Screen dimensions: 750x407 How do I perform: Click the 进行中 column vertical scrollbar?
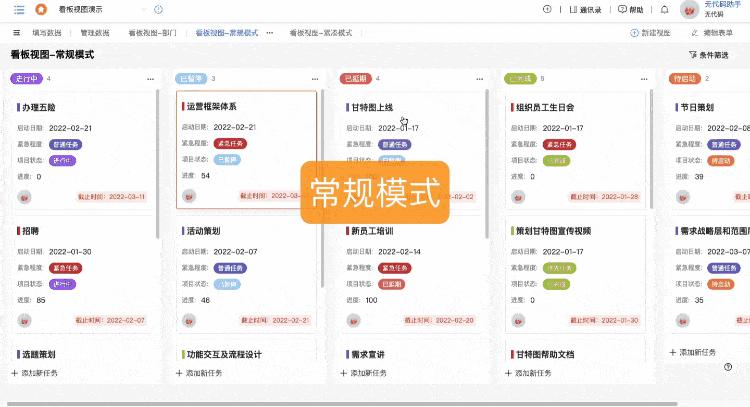(x=158, y=164)
